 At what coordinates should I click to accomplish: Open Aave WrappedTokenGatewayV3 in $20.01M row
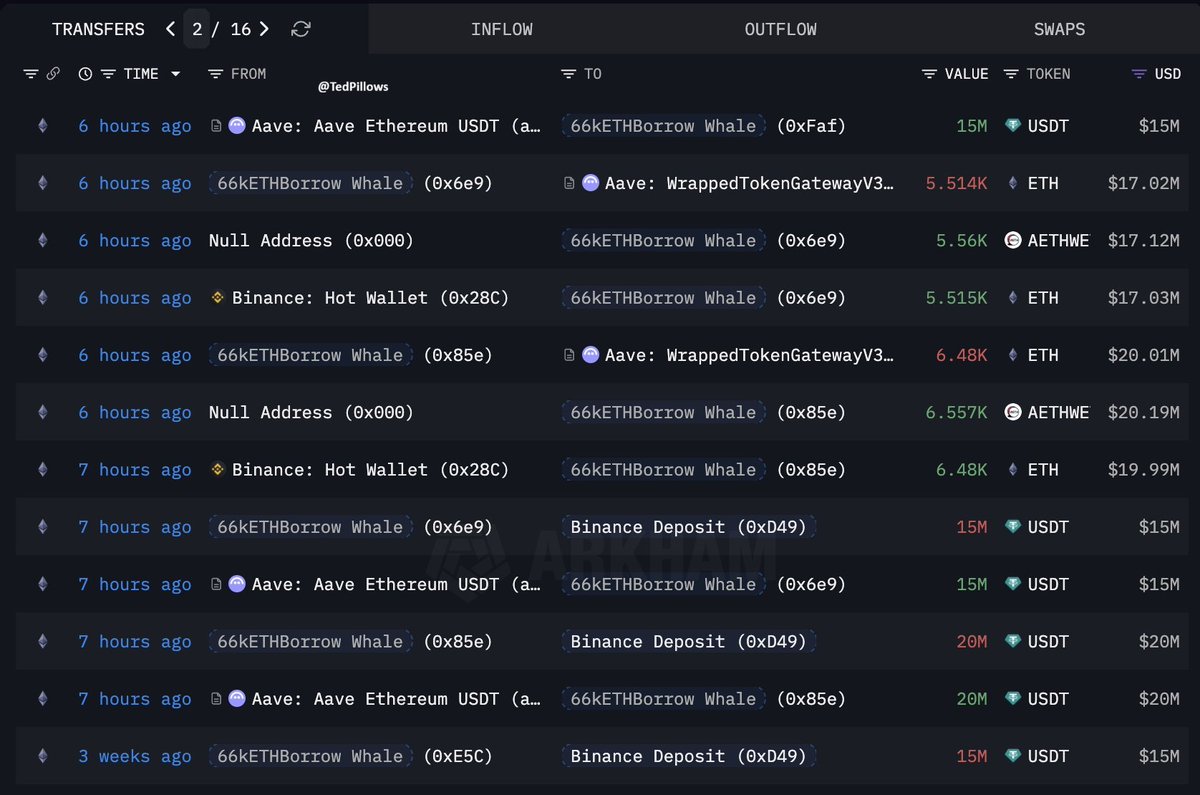(749, 355)
